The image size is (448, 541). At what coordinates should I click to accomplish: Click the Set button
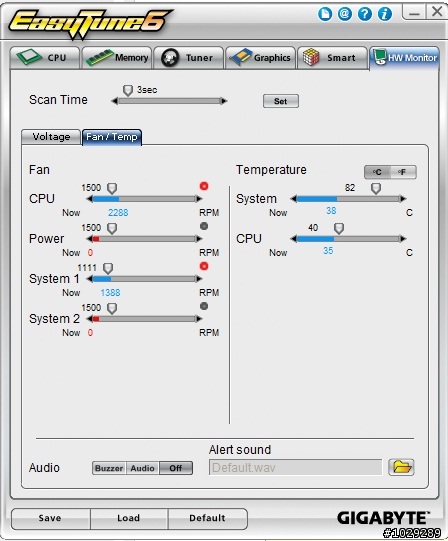(281, 101)
